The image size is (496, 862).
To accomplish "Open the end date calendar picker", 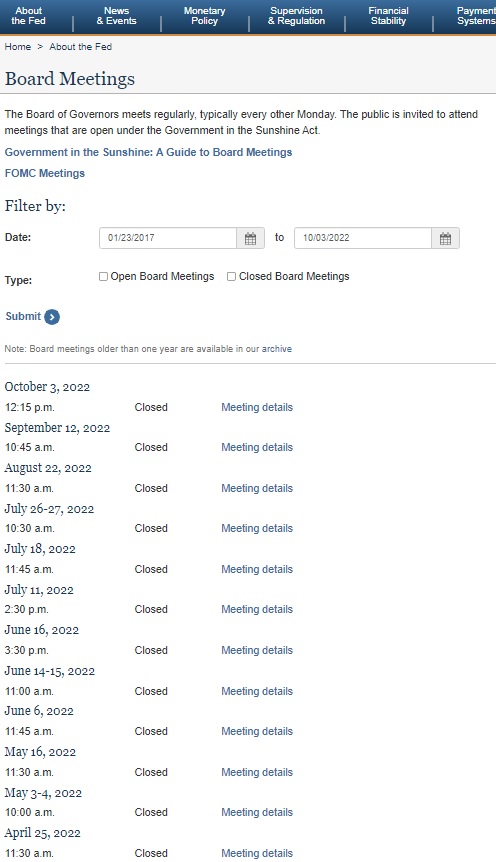I will 445,238.
